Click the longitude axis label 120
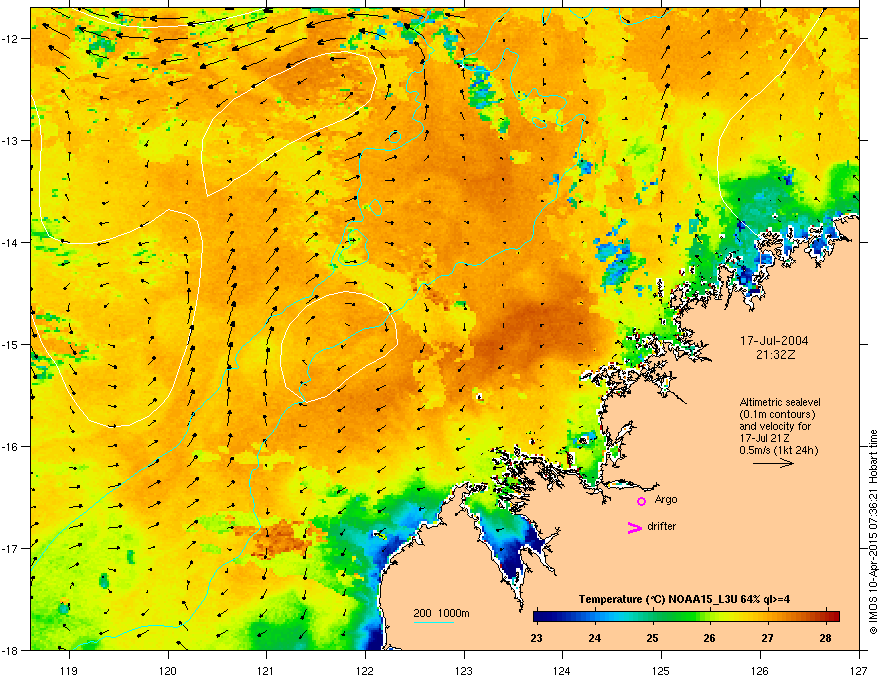Screen dimensions: 880x680 click(168, 670)
